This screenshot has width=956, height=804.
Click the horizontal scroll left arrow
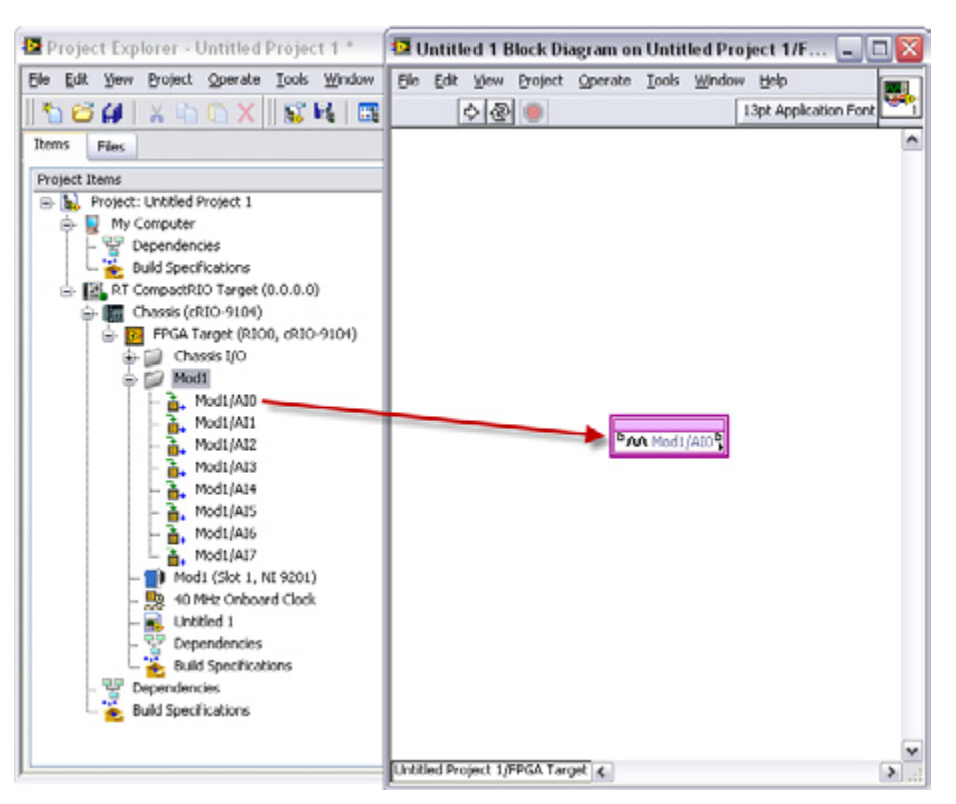tap(602, 772)
